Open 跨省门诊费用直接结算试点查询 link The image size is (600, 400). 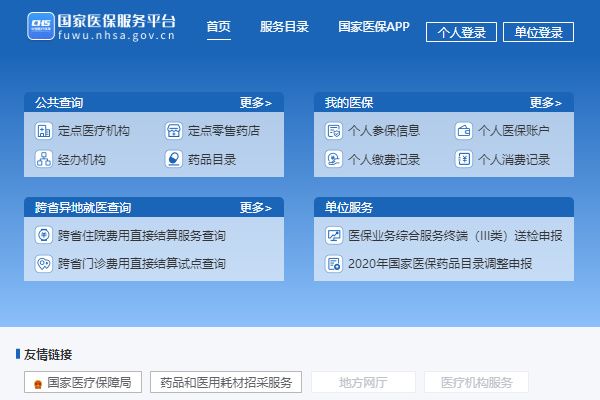pyautogui.click(x=142, y=264)
